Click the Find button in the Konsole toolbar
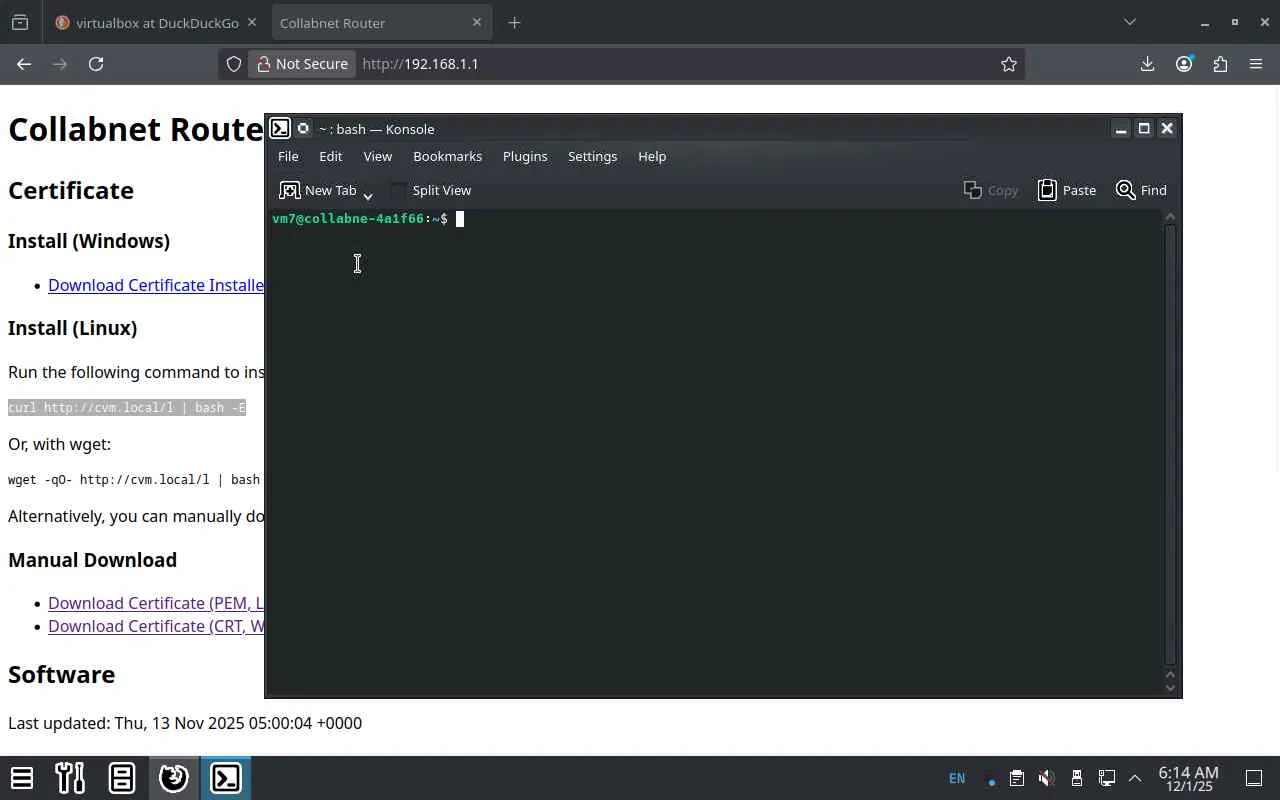The width and height of the screenshot is (1280, 800). tap(1141, 190)
